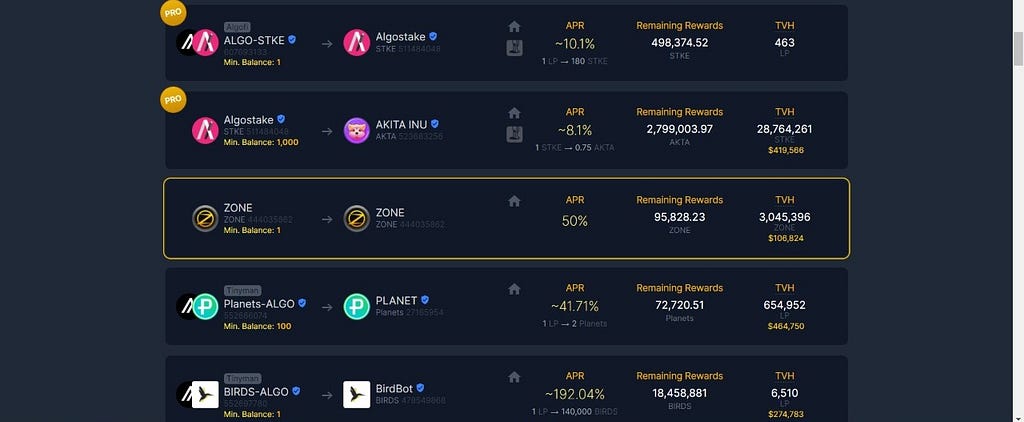Click the home icon in the BIRDS-ALGO row
The image size is (1024, 422).
pos(515,377)
